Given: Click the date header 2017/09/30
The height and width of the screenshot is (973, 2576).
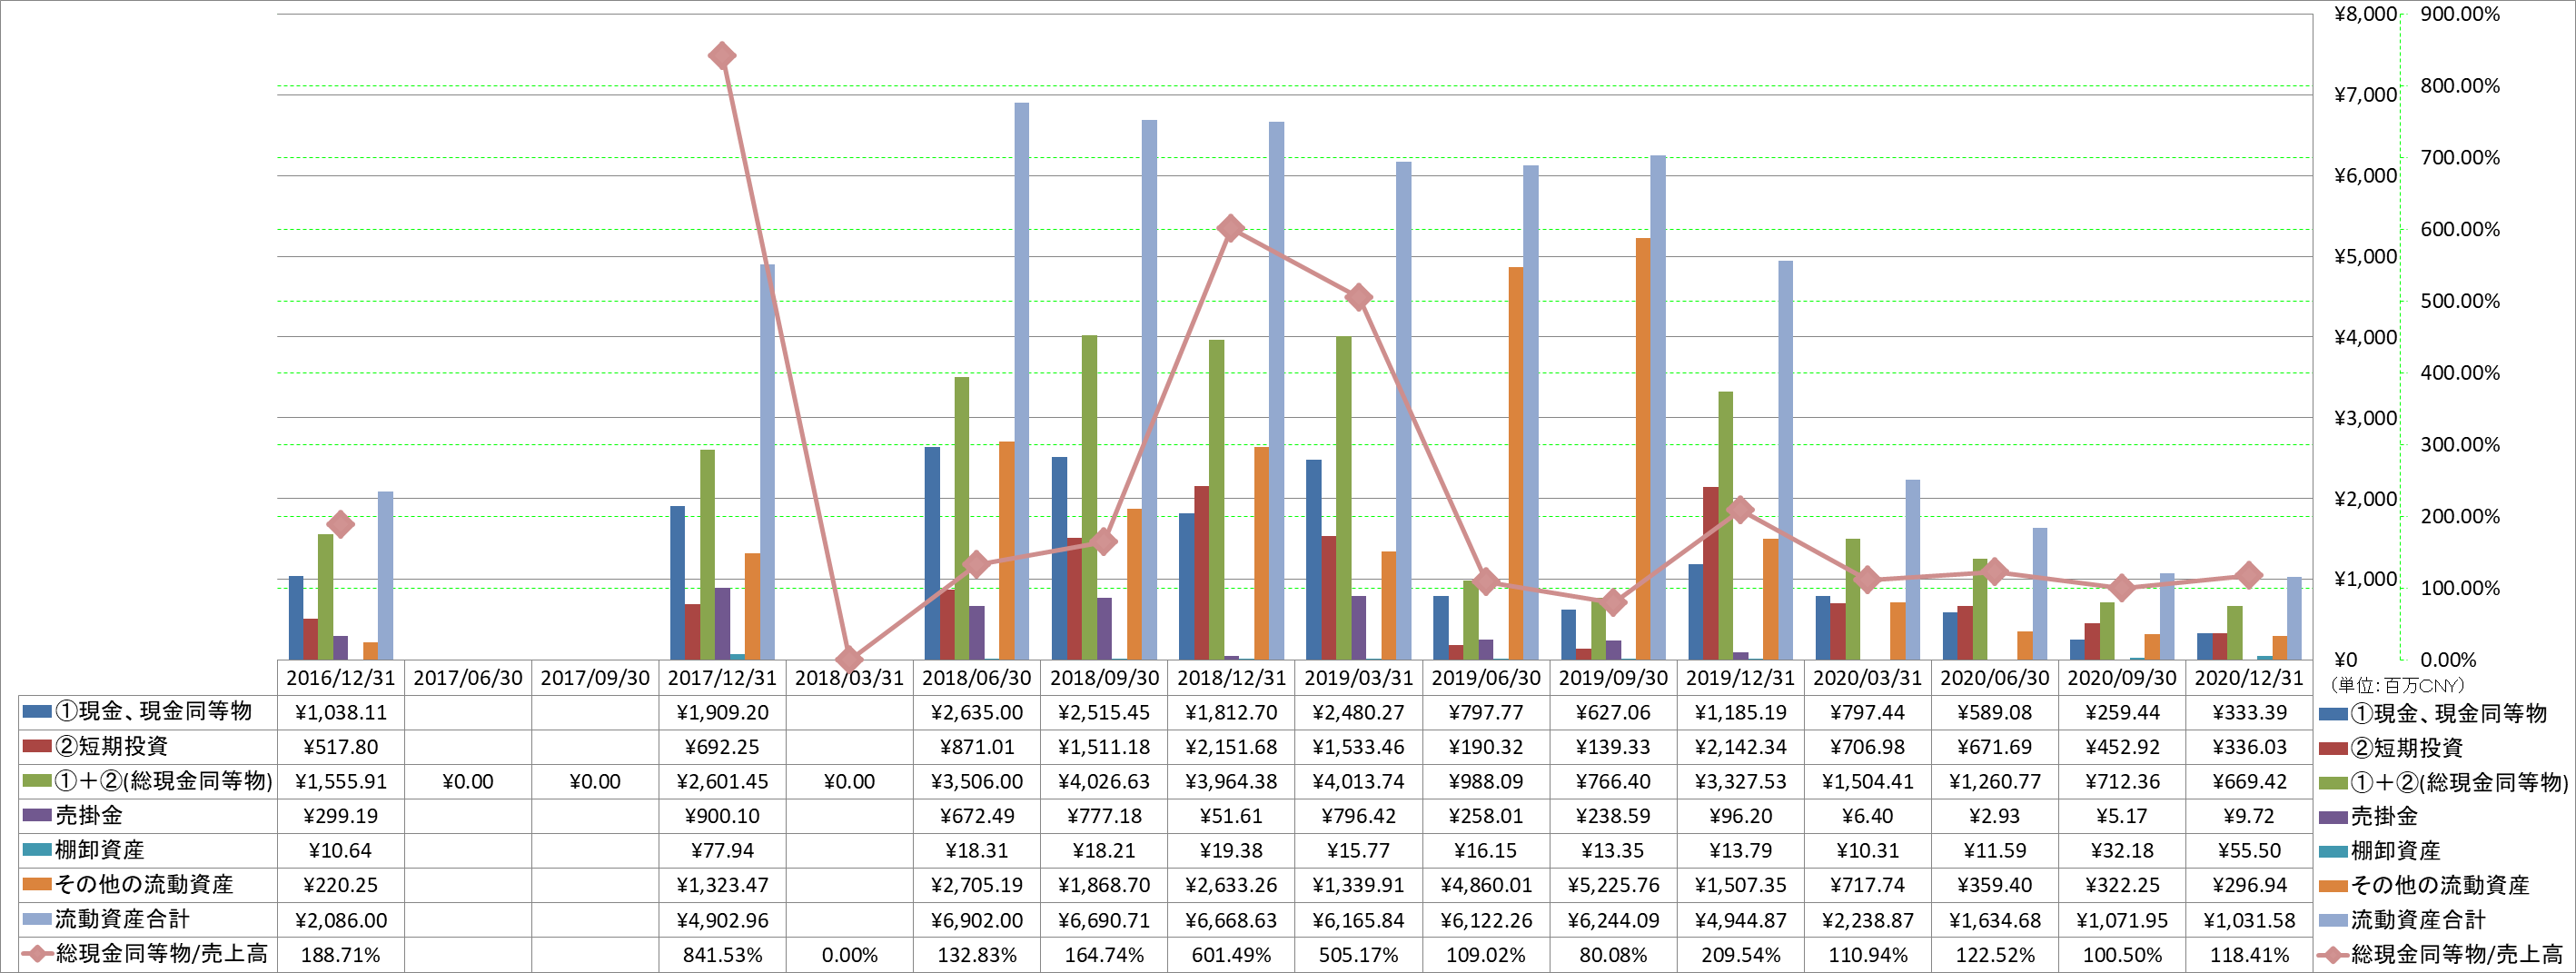Looking at the screenshot, I should point(595,678).
